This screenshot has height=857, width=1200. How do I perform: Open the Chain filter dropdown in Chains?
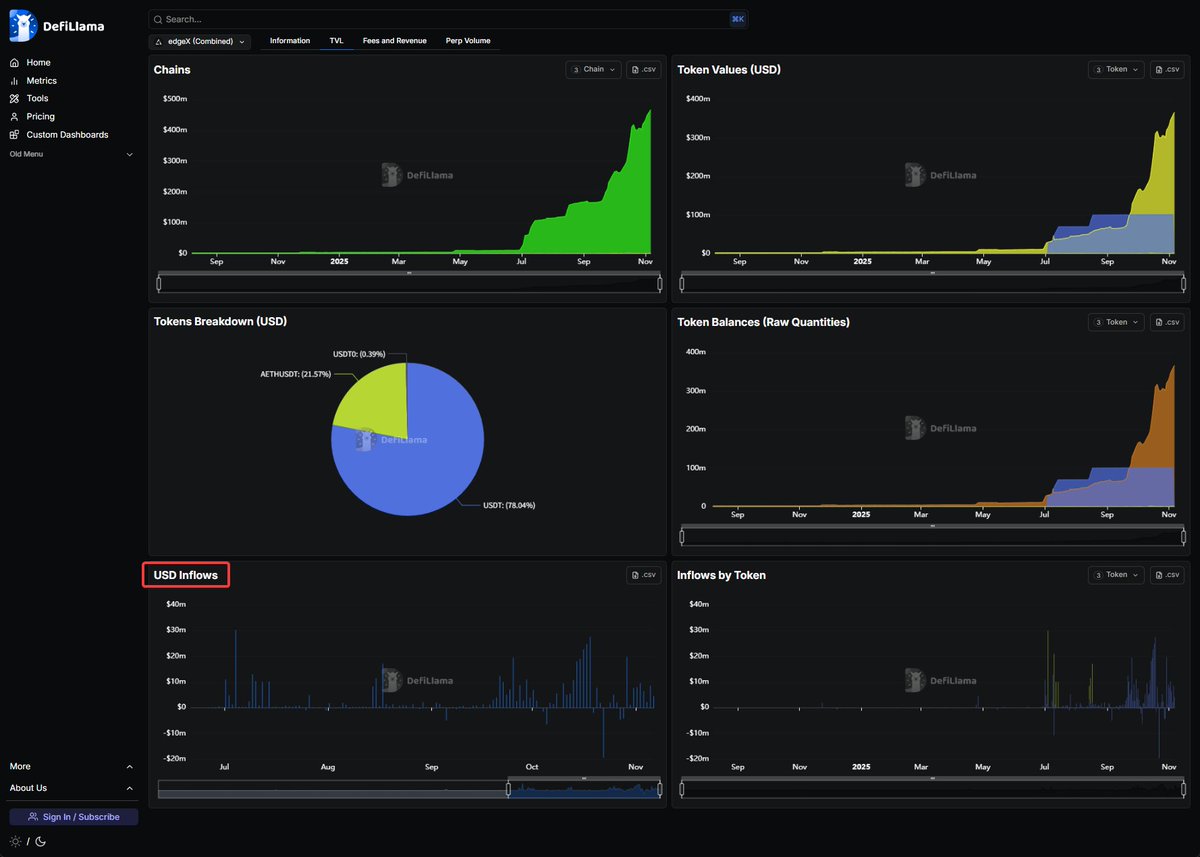pos(594,69)
